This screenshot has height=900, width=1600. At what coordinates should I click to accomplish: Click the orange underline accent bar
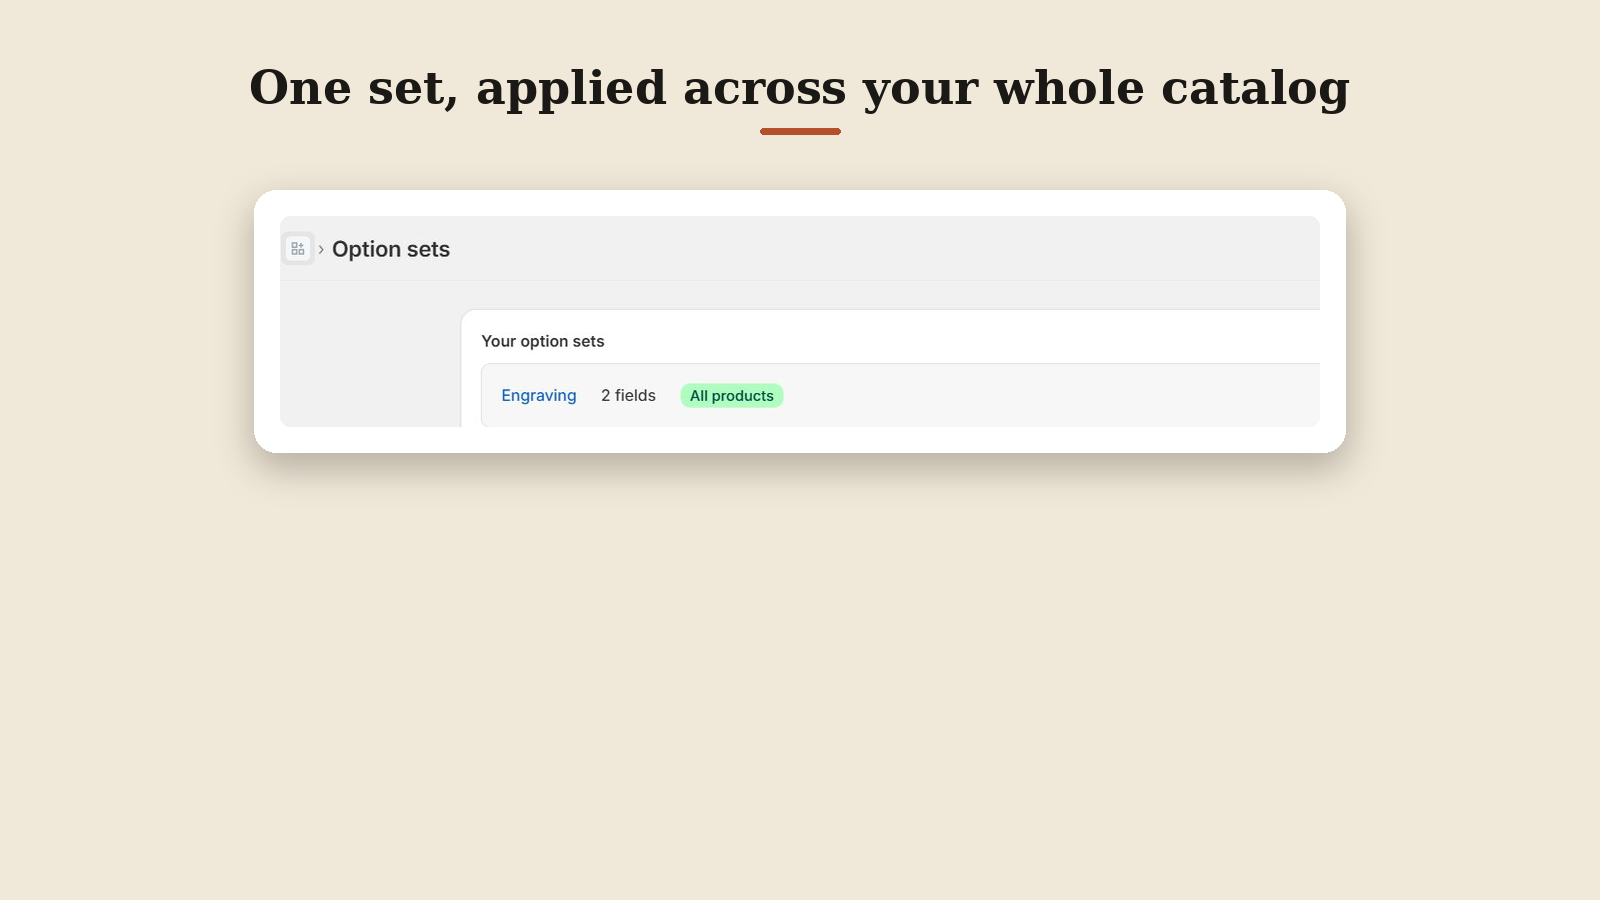tap(800, 131)
